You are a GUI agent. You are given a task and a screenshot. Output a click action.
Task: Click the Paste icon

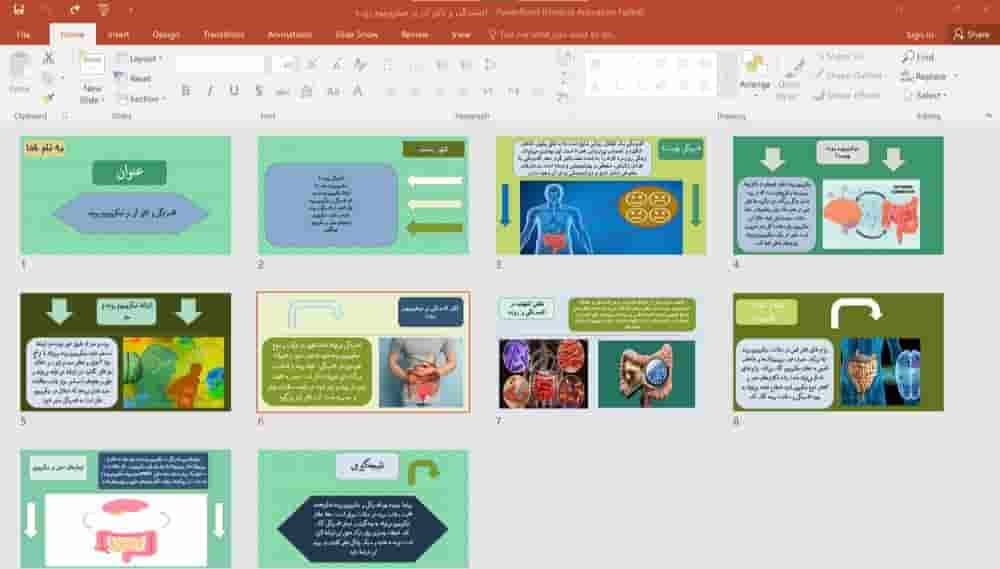[x=20, y=66]
